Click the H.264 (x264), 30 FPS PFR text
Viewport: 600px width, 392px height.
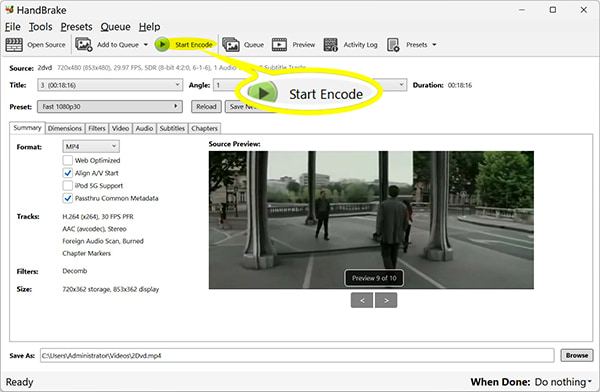pyautogui.click(x=98, y=217)
